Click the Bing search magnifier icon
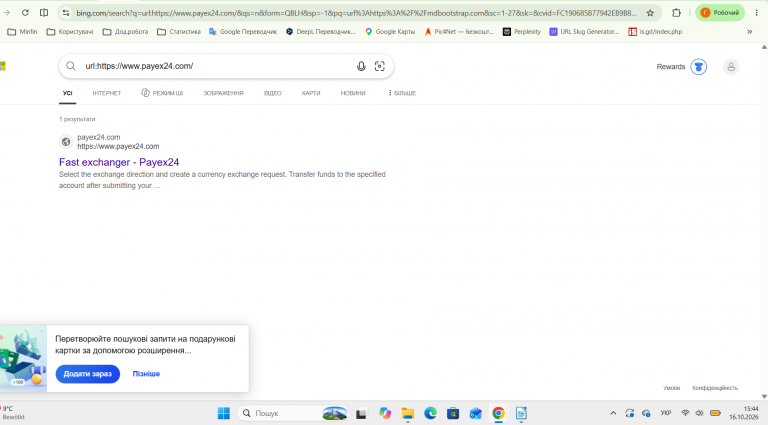The height and width of the screenshot is (425, 768). click(71, 66)
